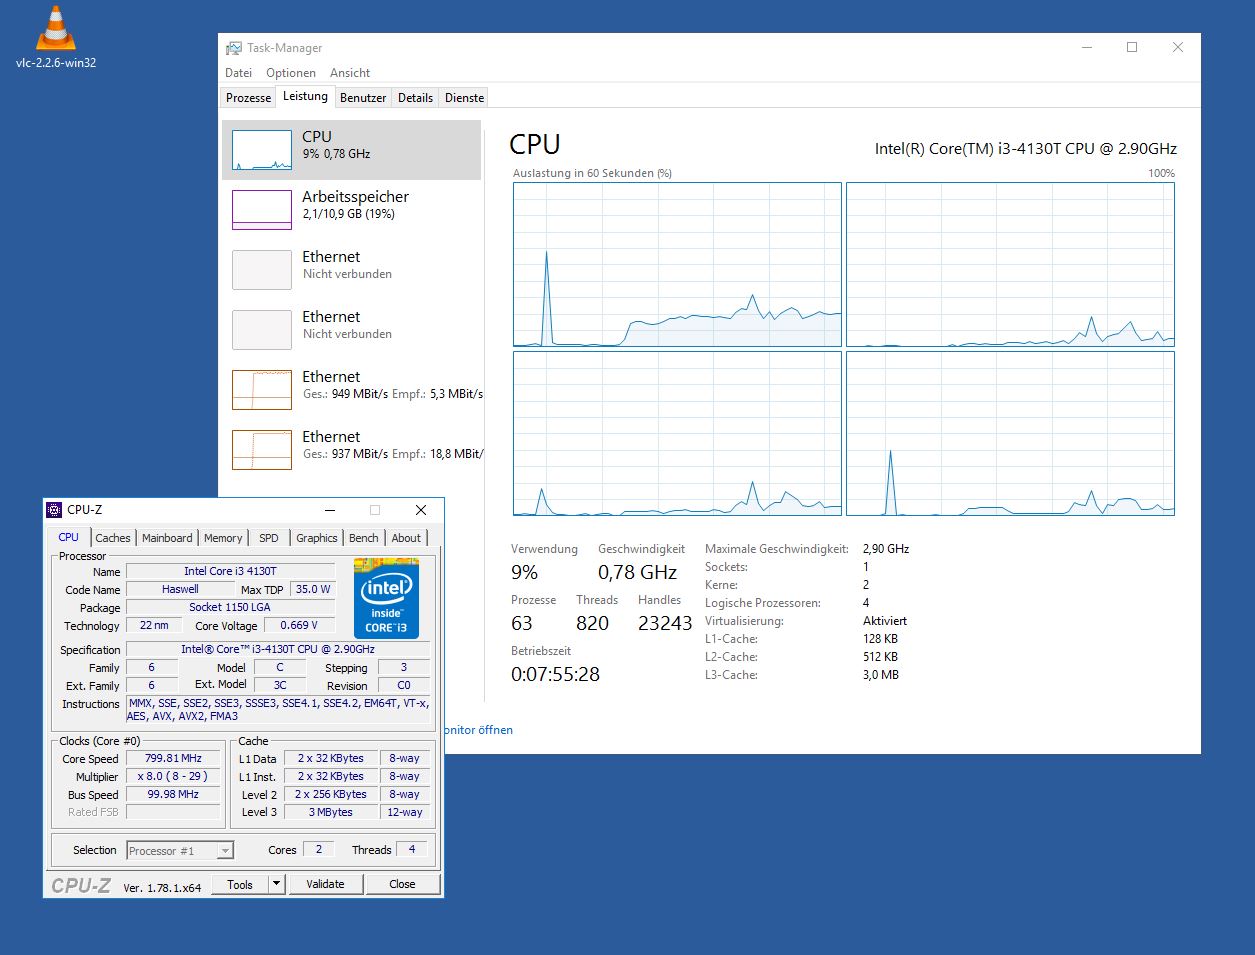Maximize the Task-Manager window
Screen dimensions: 1255x955
click(x=1132, y=47)
